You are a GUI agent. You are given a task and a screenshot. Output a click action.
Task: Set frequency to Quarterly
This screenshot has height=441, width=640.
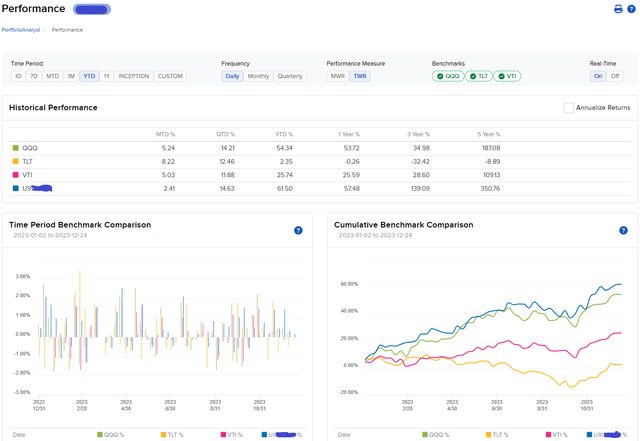pos(290,76)
